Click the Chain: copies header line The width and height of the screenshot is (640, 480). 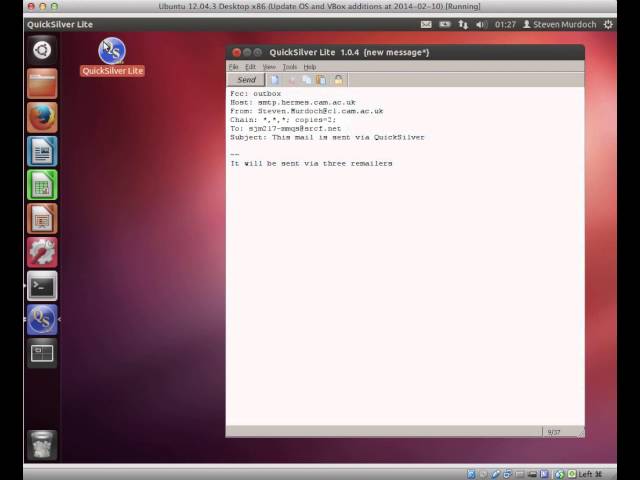tap(283, 120)
